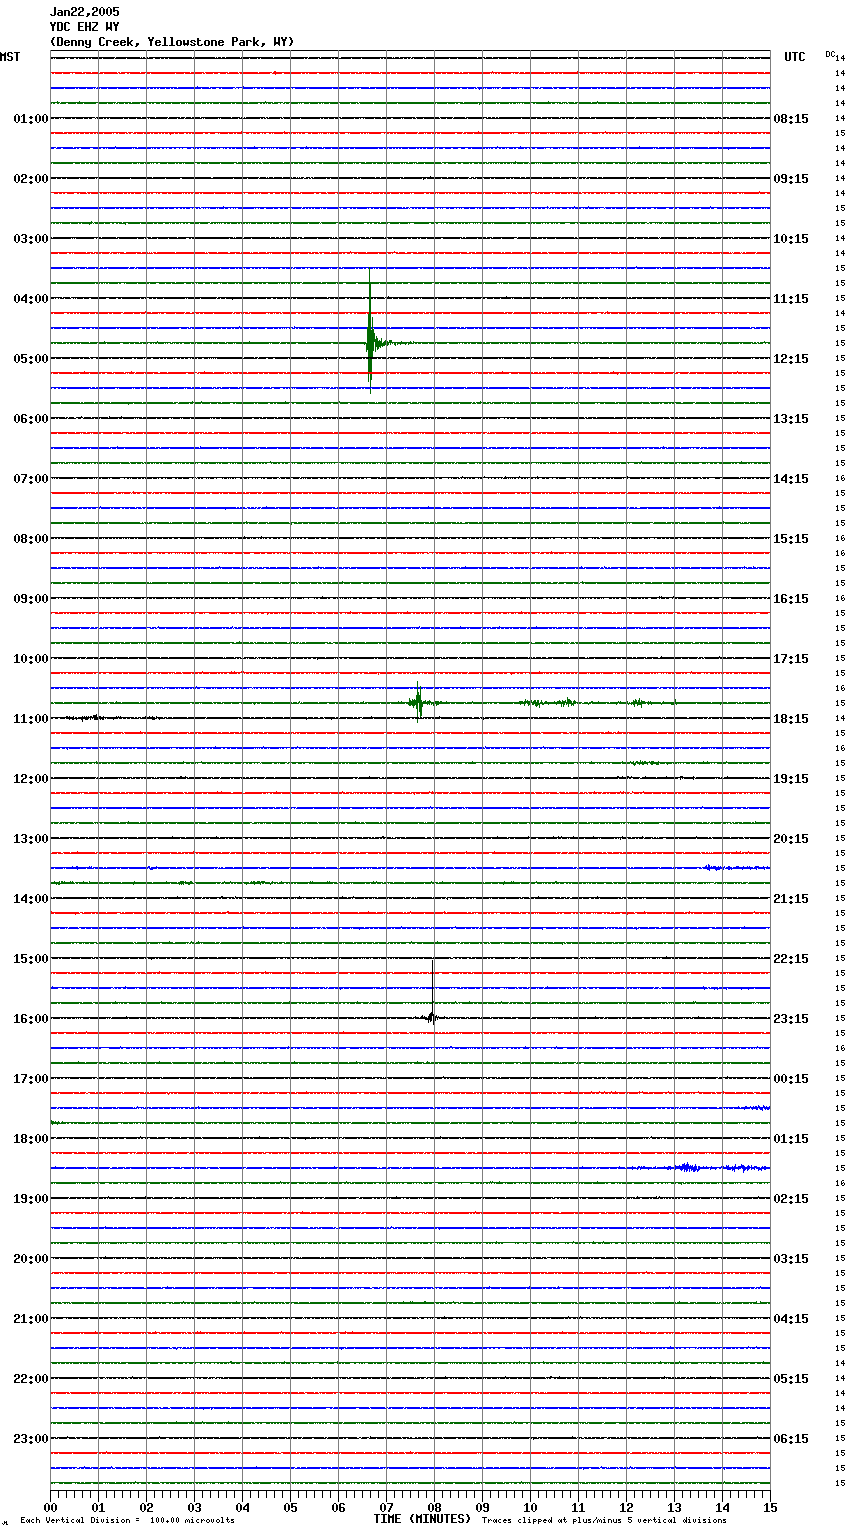
Task: Select the 11:00 MST row label
Action: click(31, 719)
